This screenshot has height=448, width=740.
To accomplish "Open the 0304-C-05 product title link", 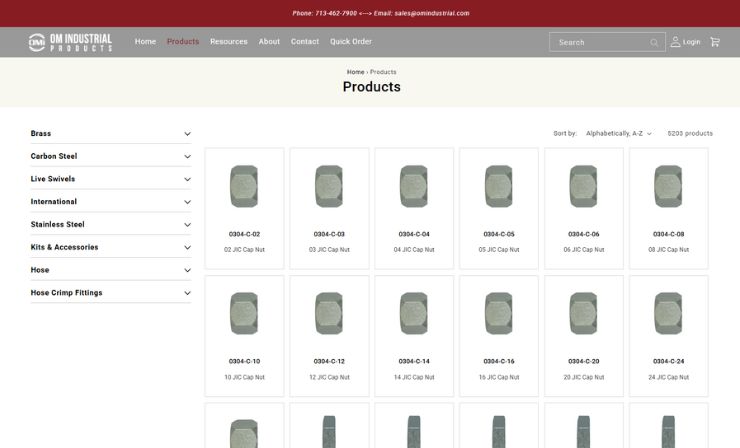I will click(499, 234).
